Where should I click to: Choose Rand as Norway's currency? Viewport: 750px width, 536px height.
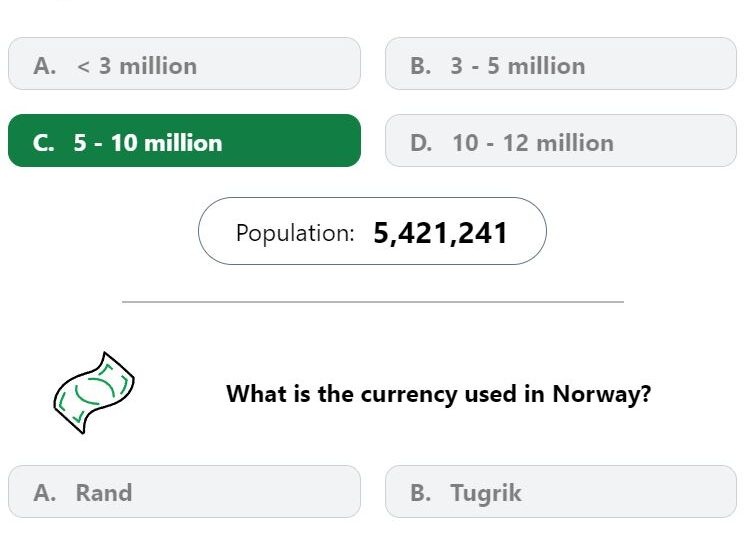click(x=184, y=492)
